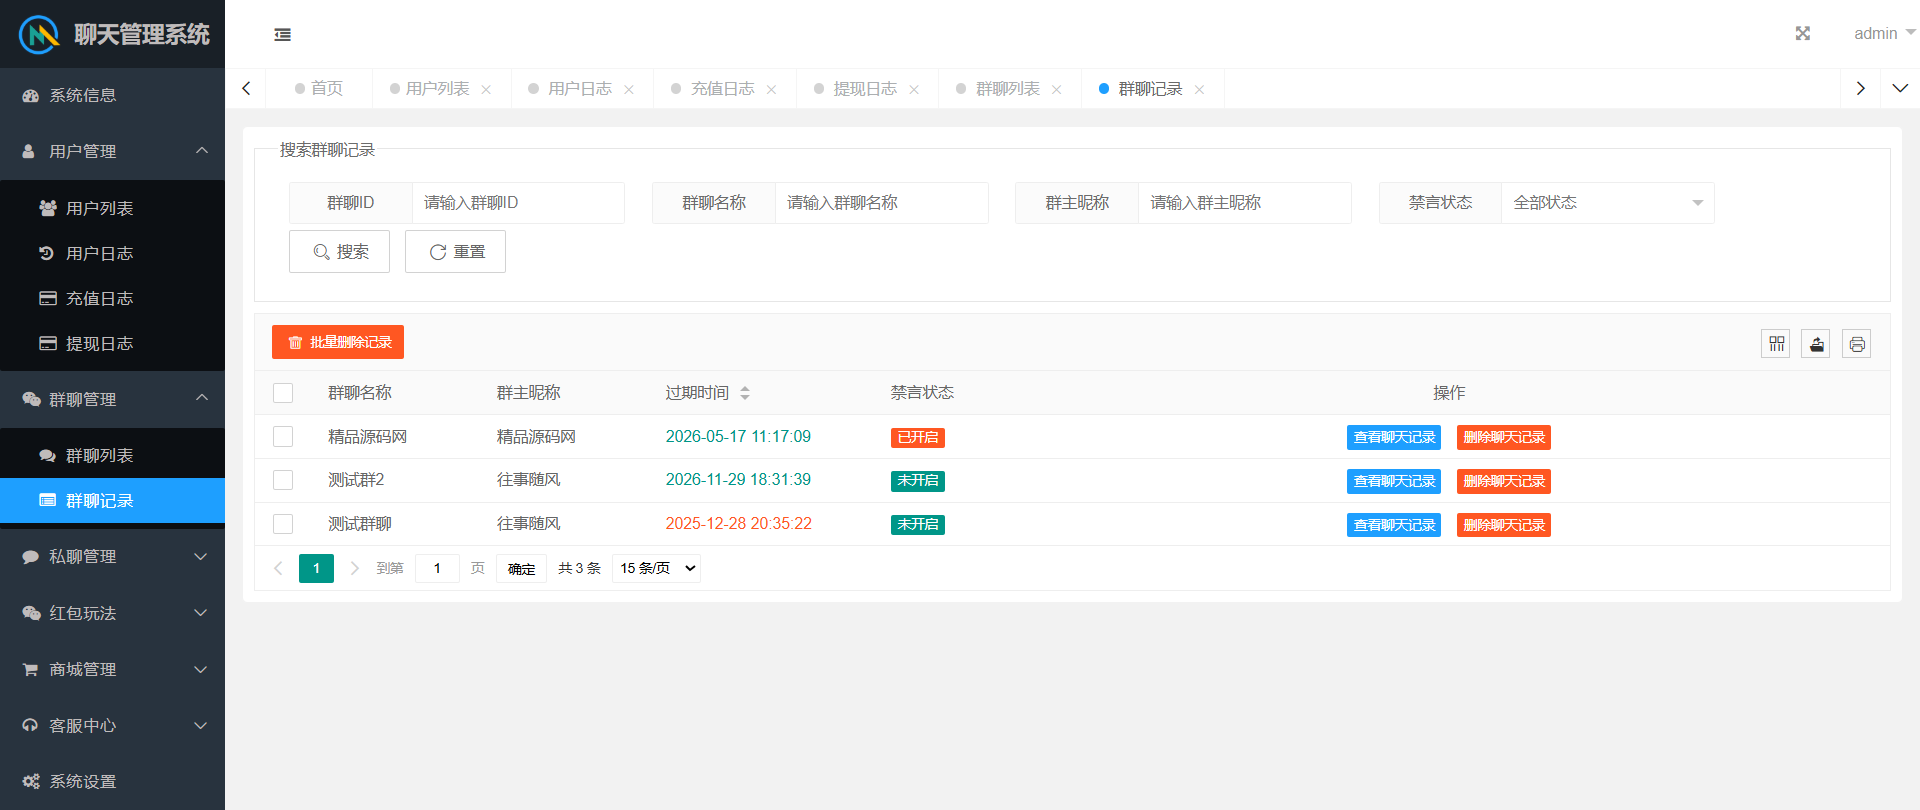Viewport: 1920px width, 810px height.
Task: Open the 禁言状态 dropdown
Action: [x=1607, y=203]
